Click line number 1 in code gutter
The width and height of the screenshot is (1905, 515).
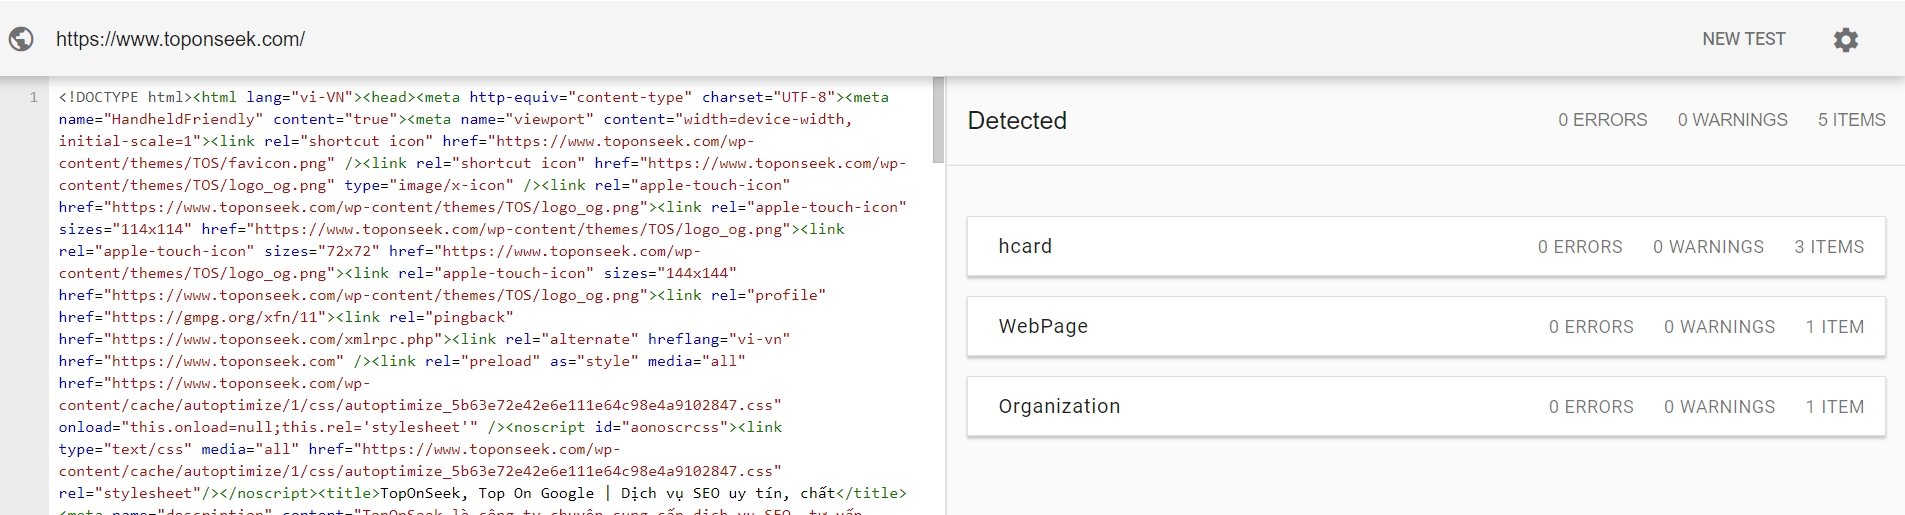click(x=33, y=97)
